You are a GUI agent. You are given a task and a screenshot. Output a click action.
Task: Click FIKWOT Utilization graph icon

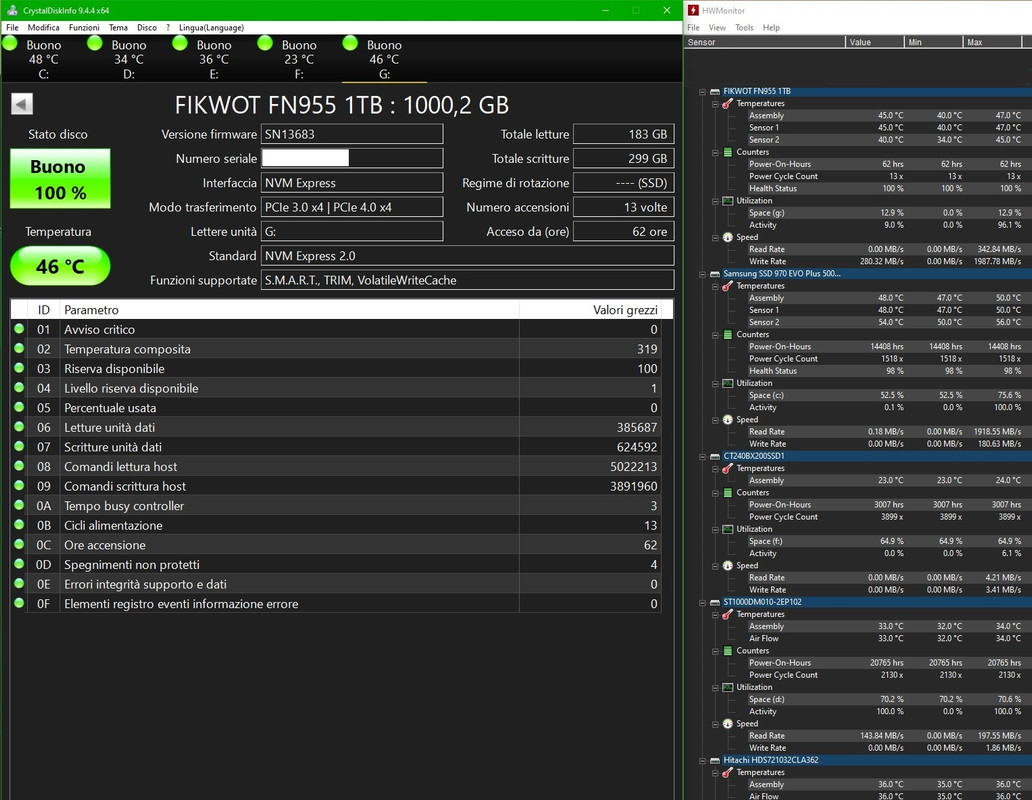click(727, 201)
